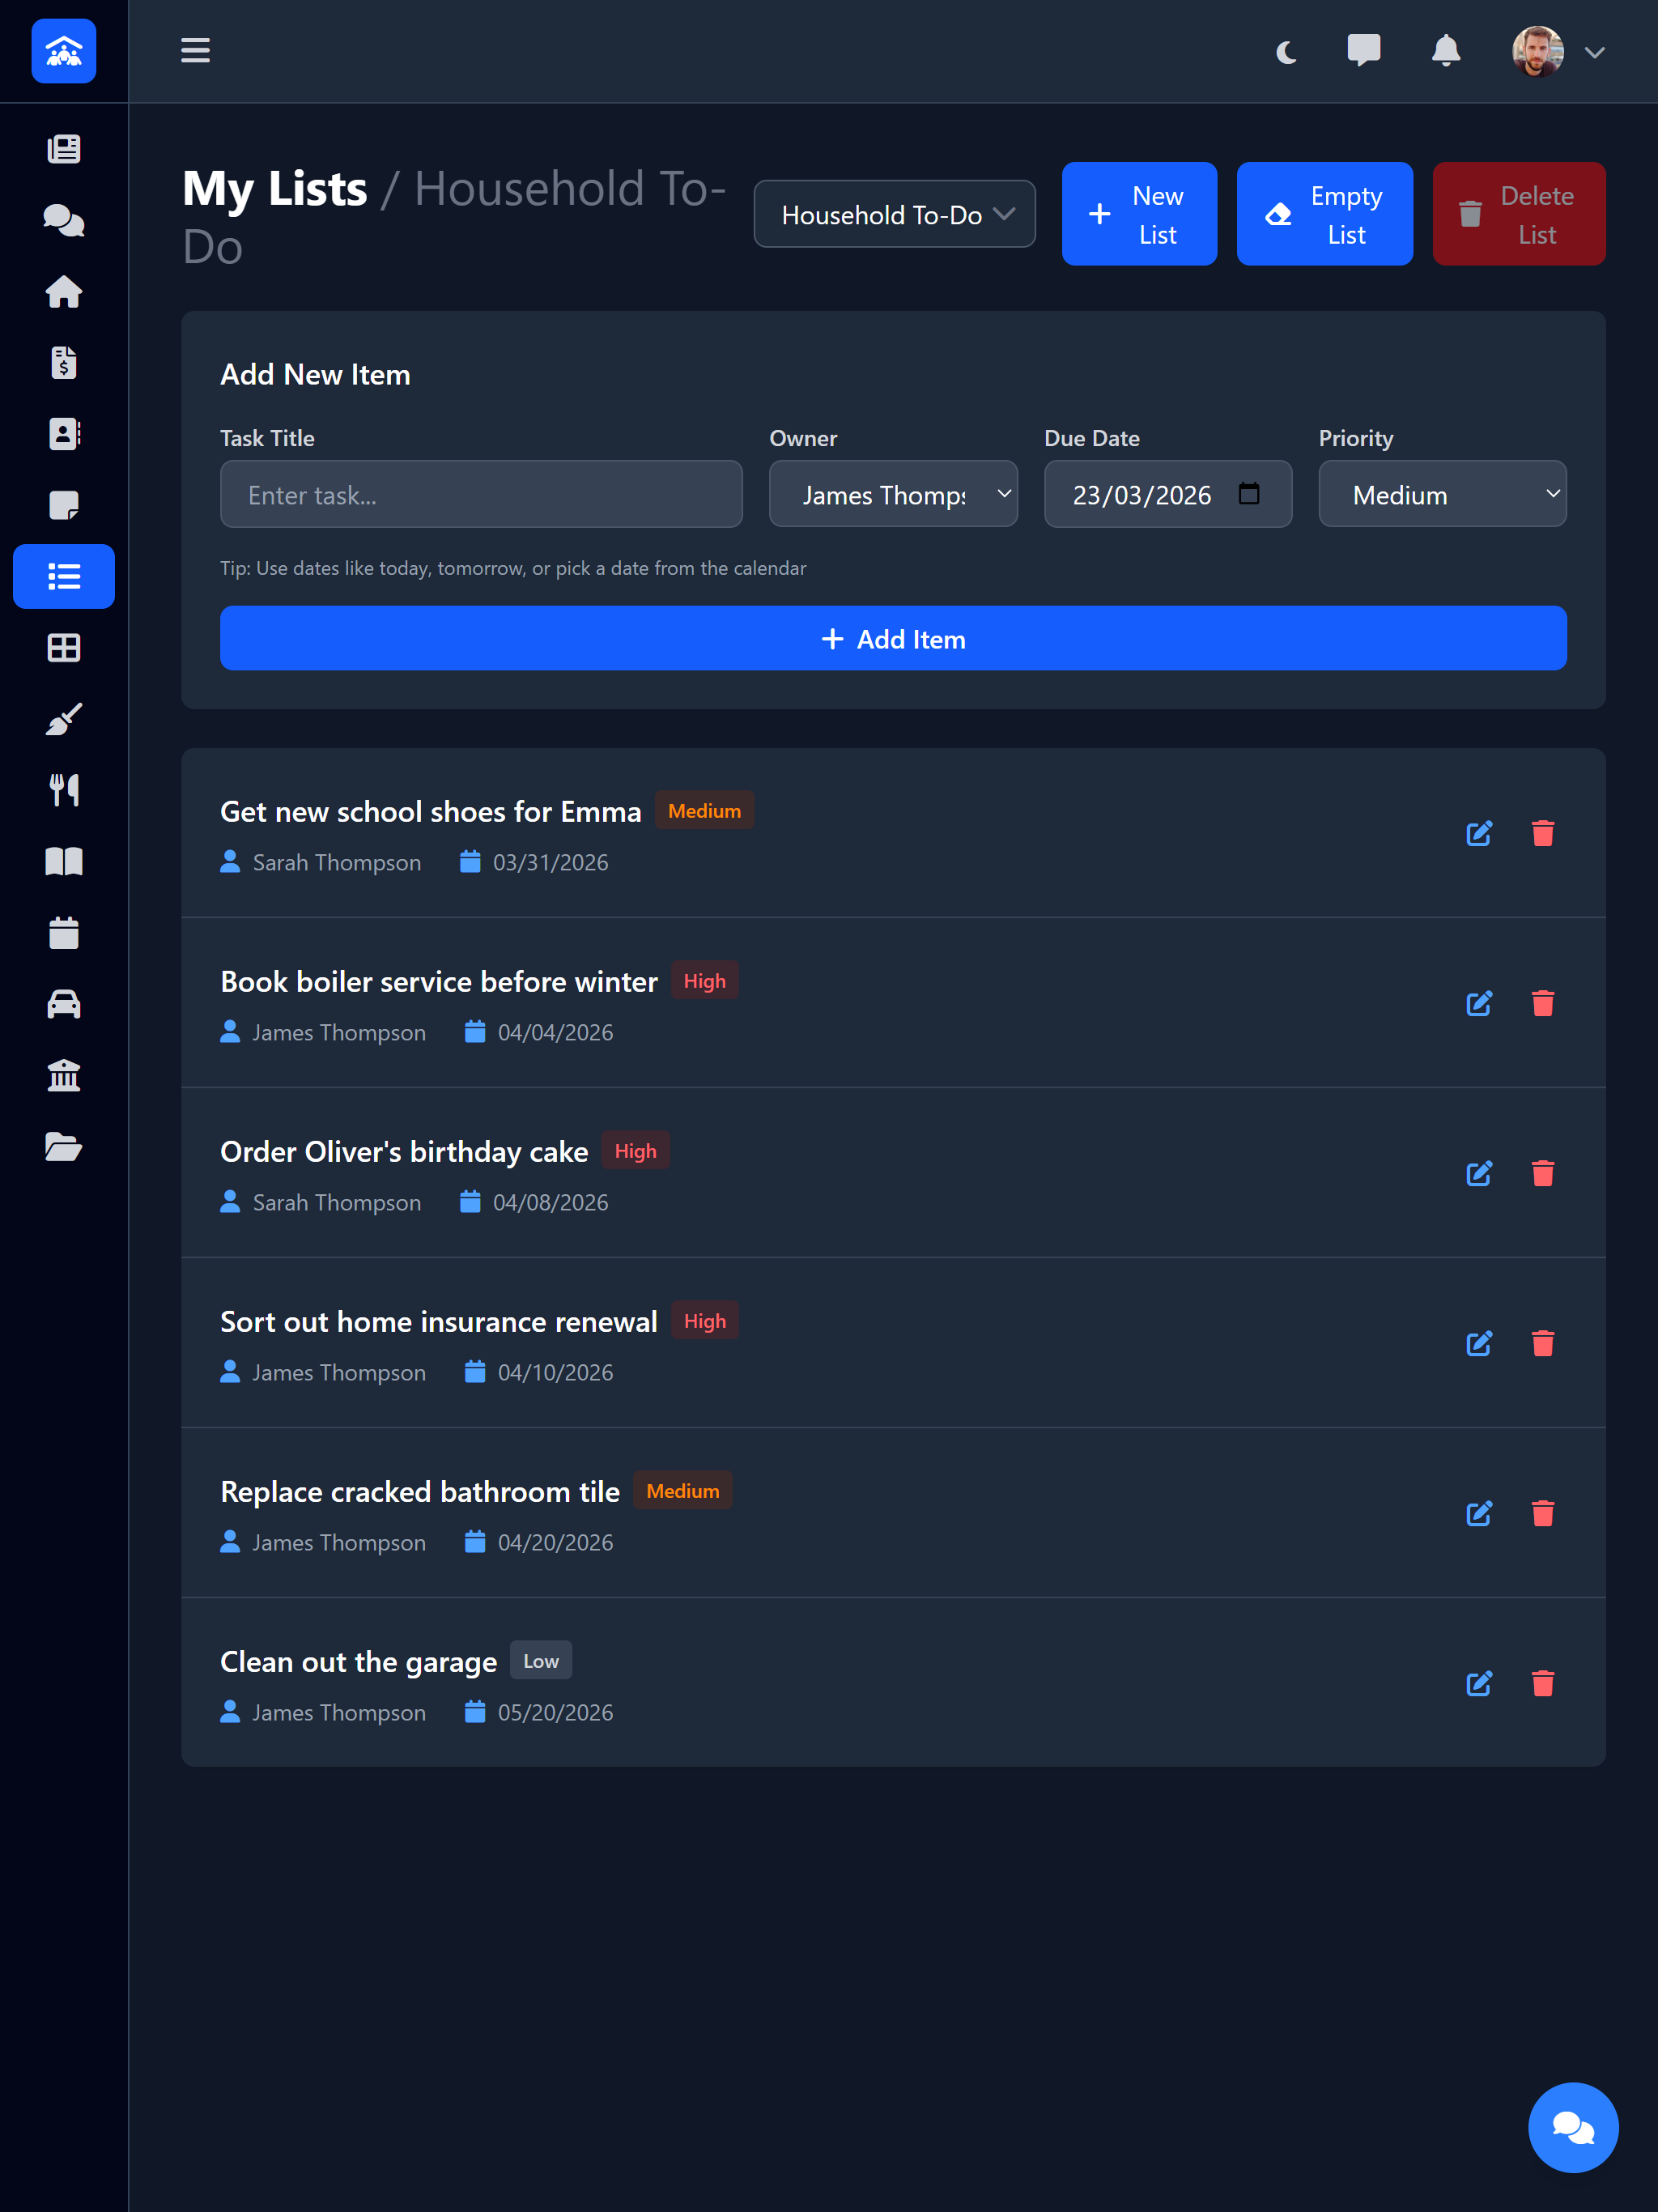Select the Lists item in the sidebar

point(63,576)
